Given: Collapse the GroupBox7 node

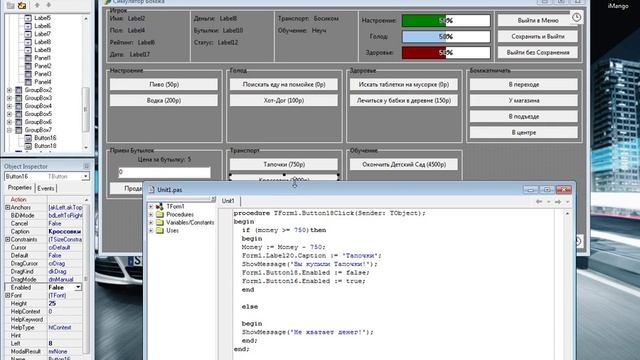Looking at the screenshot, I should click(x=9, y=130).
